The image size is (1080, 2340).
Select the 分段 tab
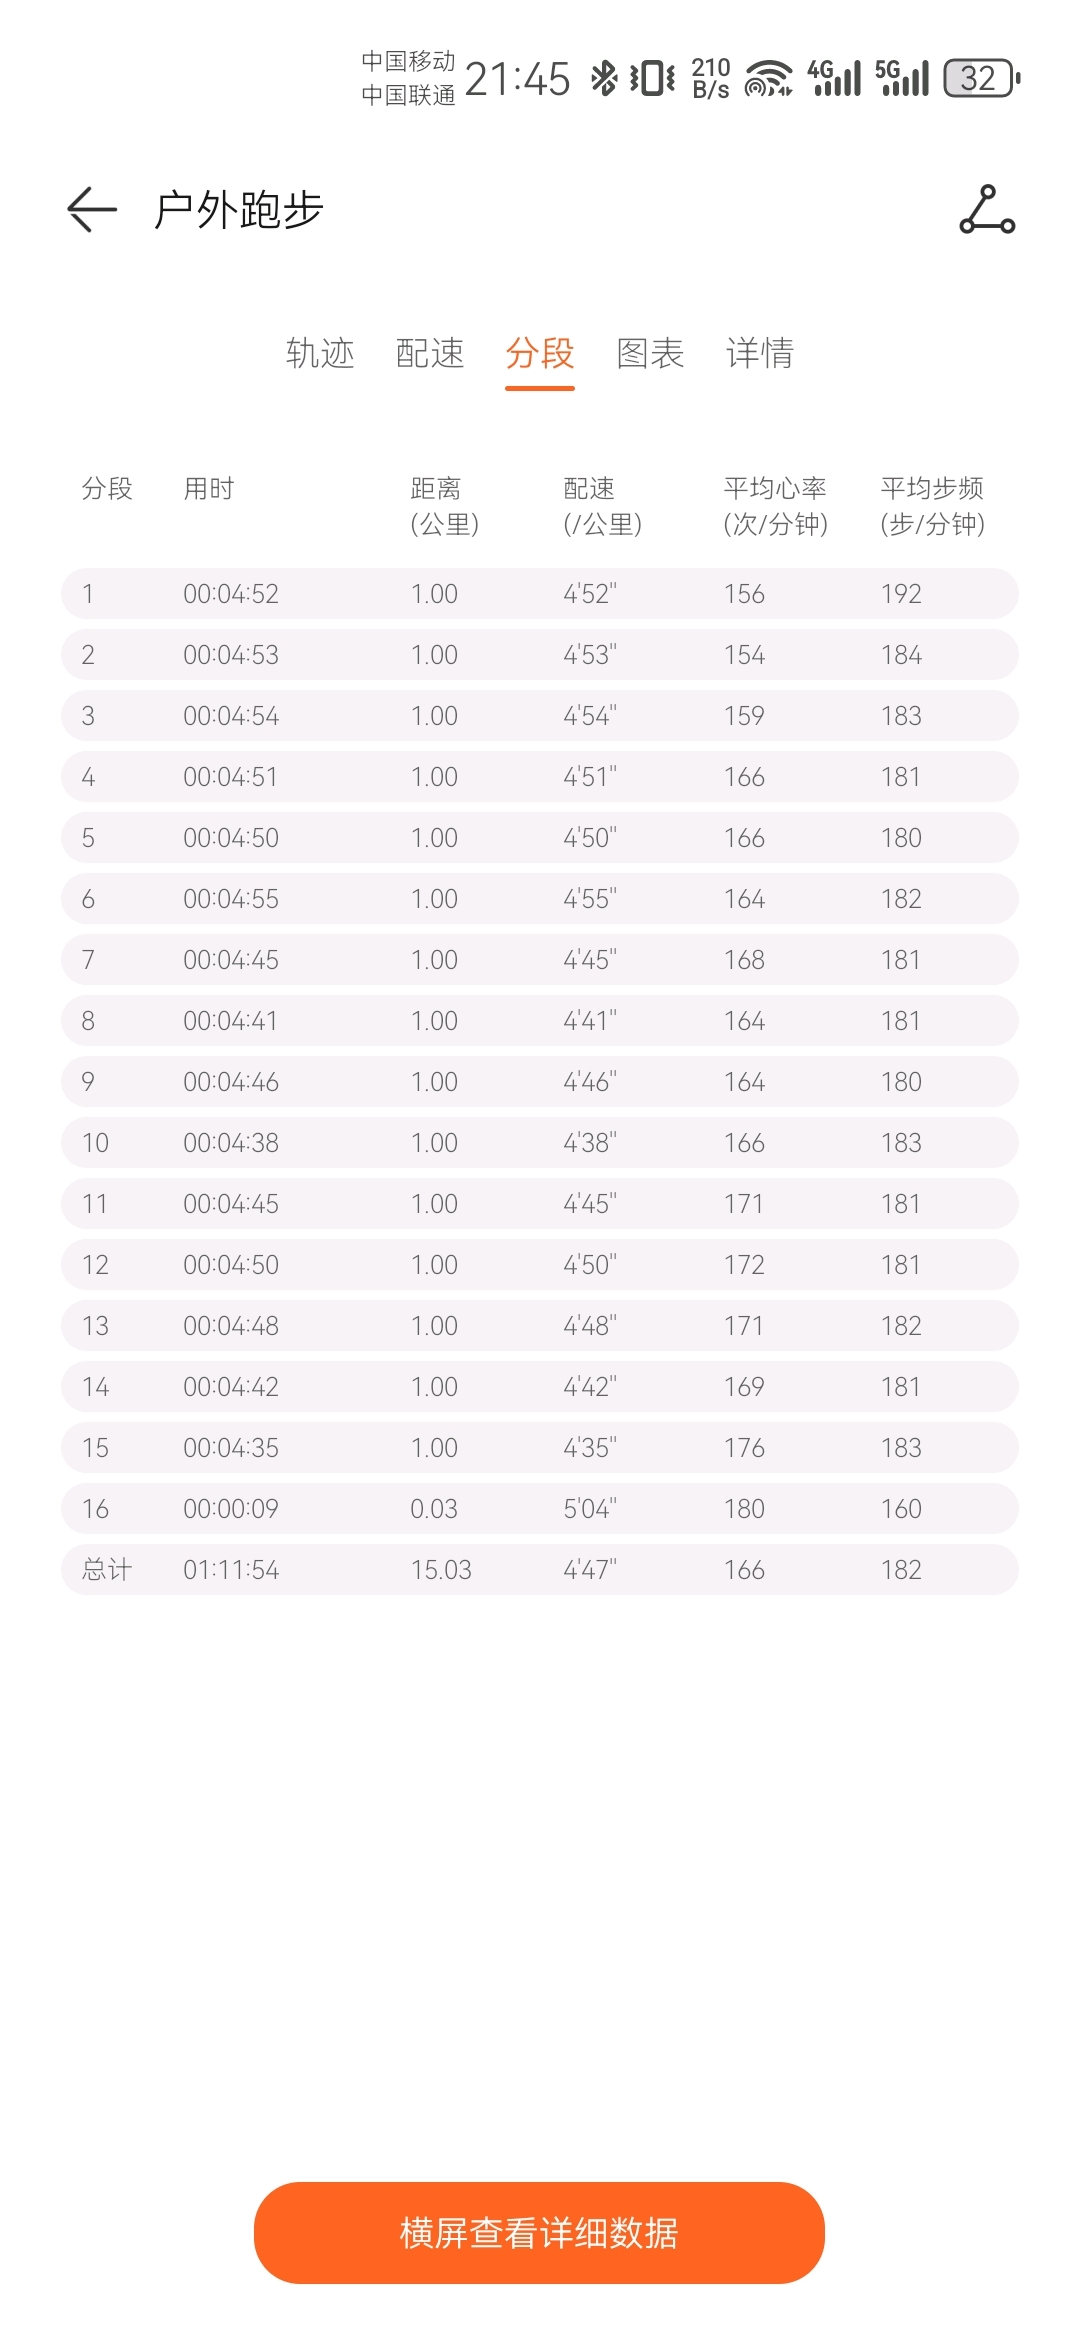tap(540, 353)
